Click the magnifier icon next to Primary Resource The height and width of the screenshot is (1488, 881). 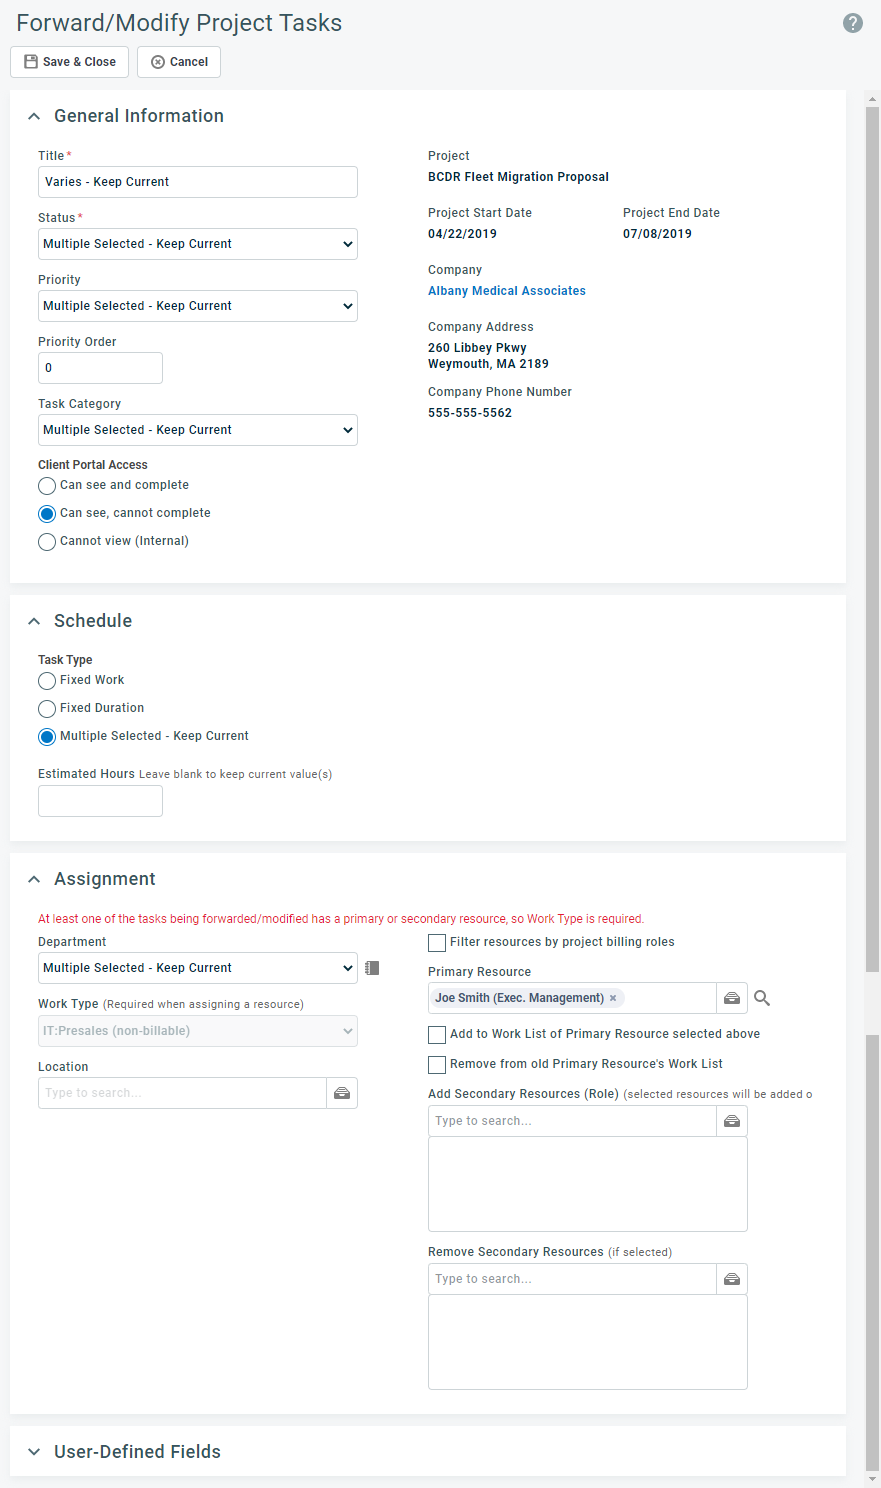click(x=762, y=998)
